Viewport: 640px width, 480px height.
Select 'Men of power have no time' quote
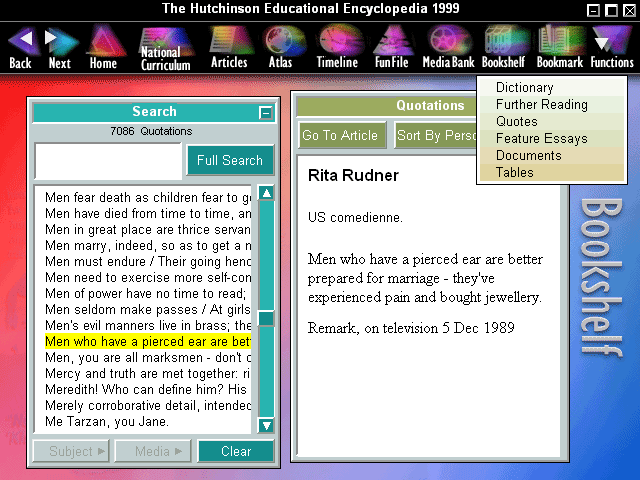[148, 293]
